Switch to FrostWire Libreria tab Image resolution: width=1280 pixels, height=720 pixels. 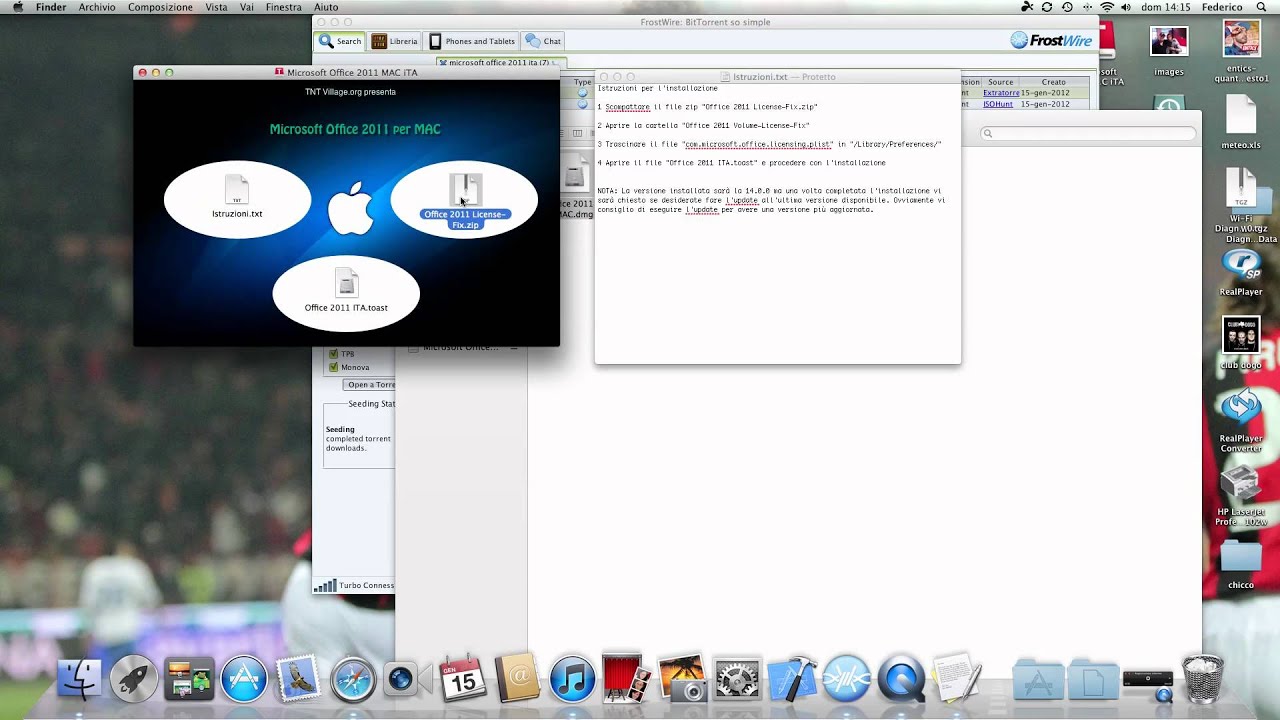coord(395,41)
